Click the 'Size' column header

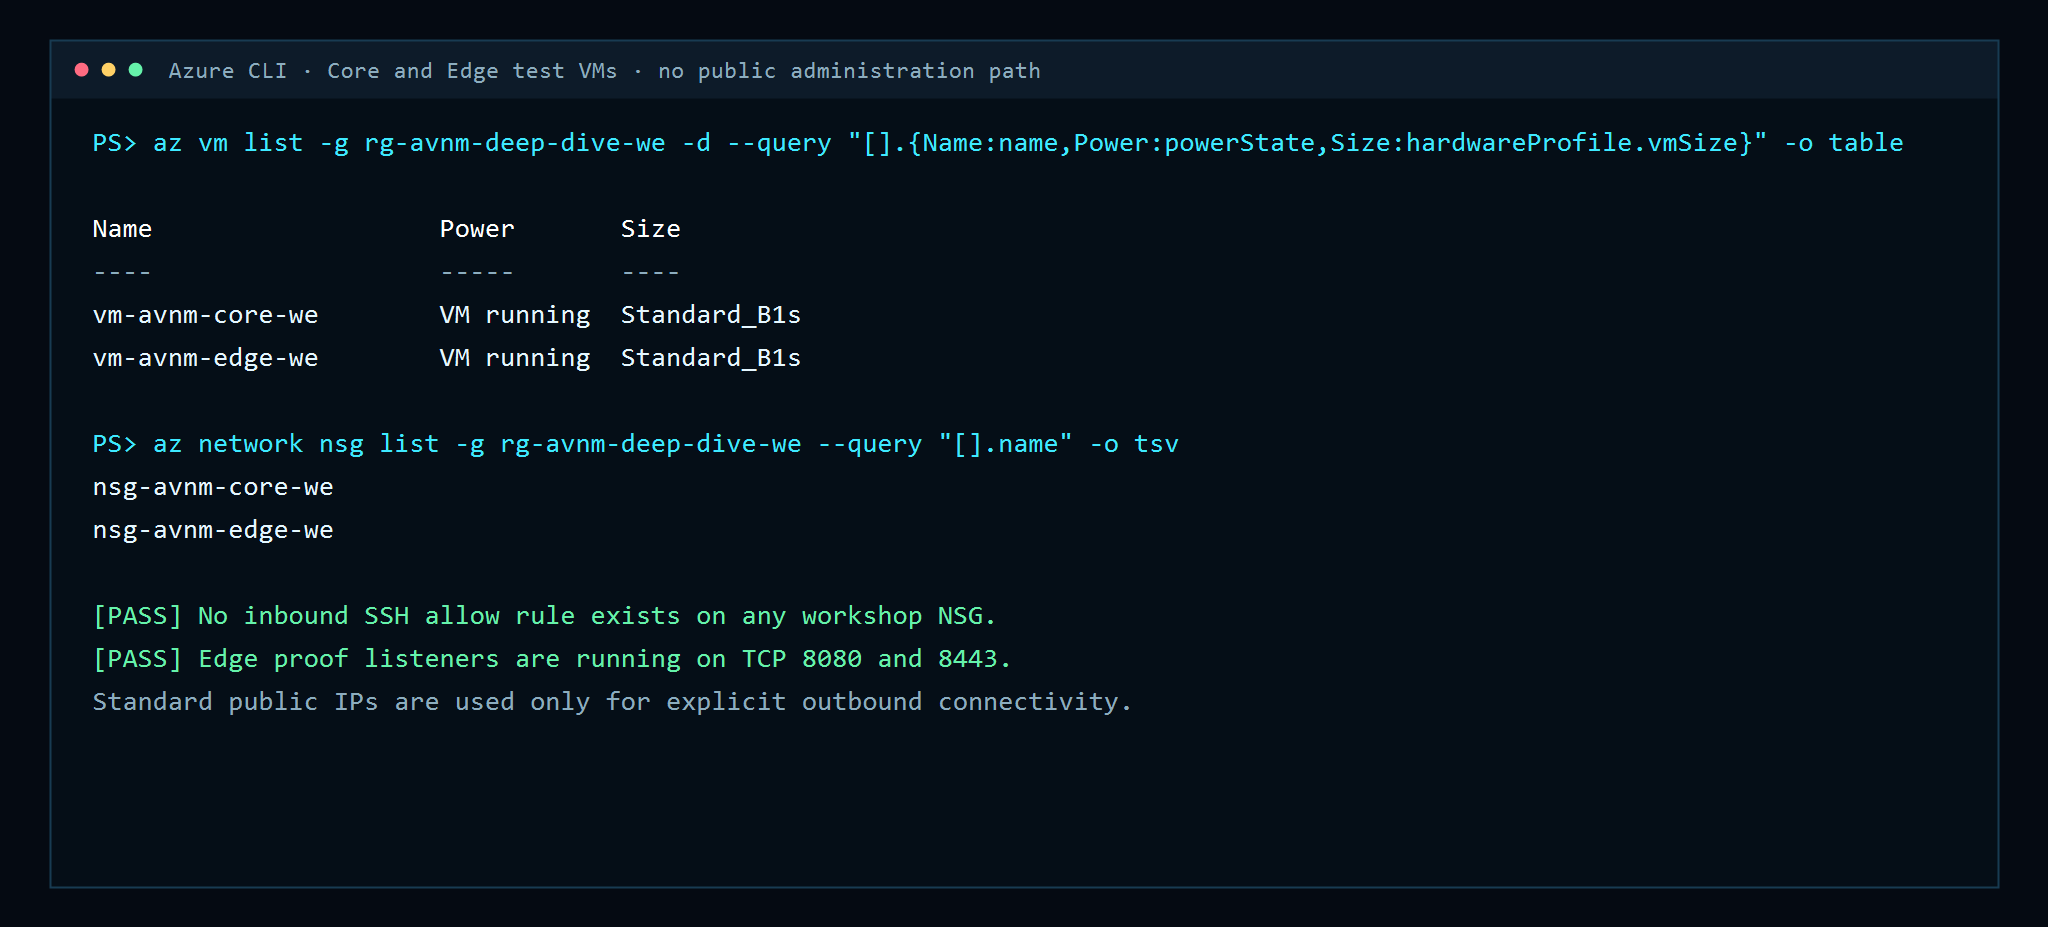tap(651, 229)
